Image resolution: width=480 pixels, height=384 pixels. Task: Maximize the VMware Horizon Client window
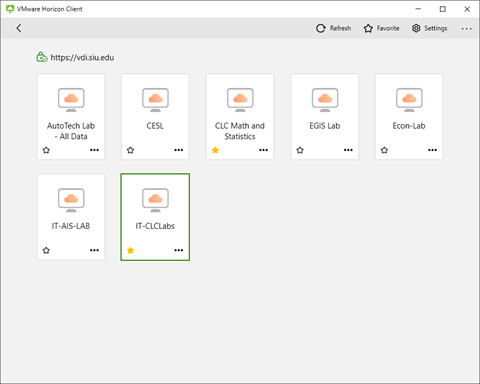pos(442,9)
